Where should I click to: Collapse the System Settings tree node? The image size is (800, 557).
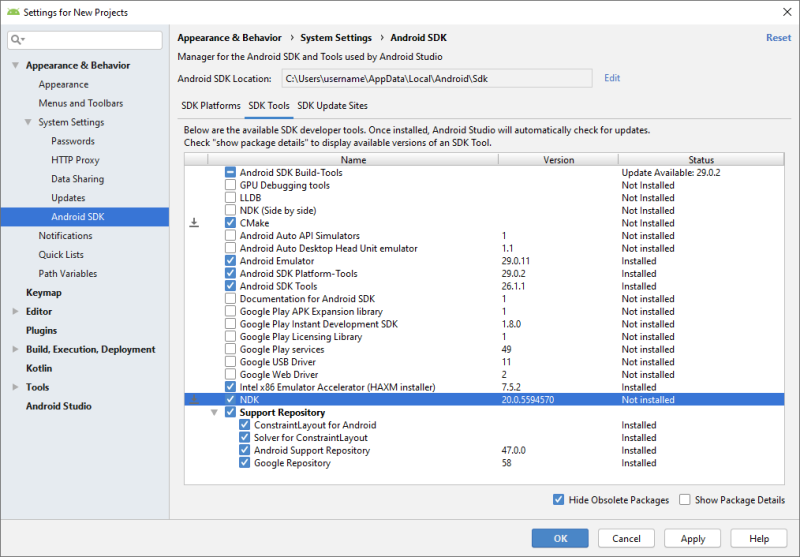(x=29, y=122)
